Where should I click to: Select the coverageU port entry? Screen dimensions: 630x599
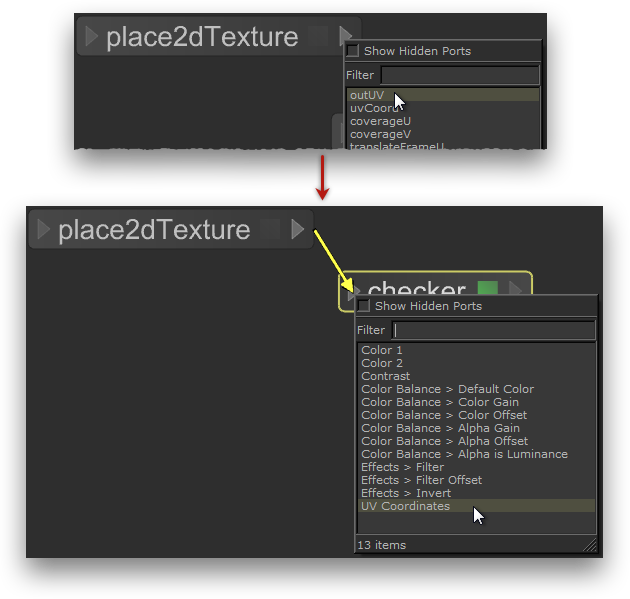pos(380,121)
